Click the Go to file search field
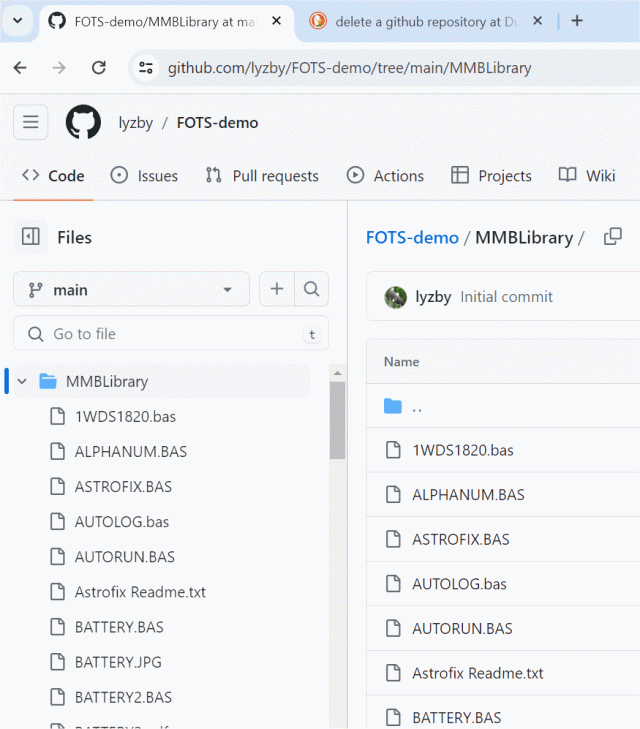Image resolution: width=640 pixels, height=729 pixels. pos(170,334)
